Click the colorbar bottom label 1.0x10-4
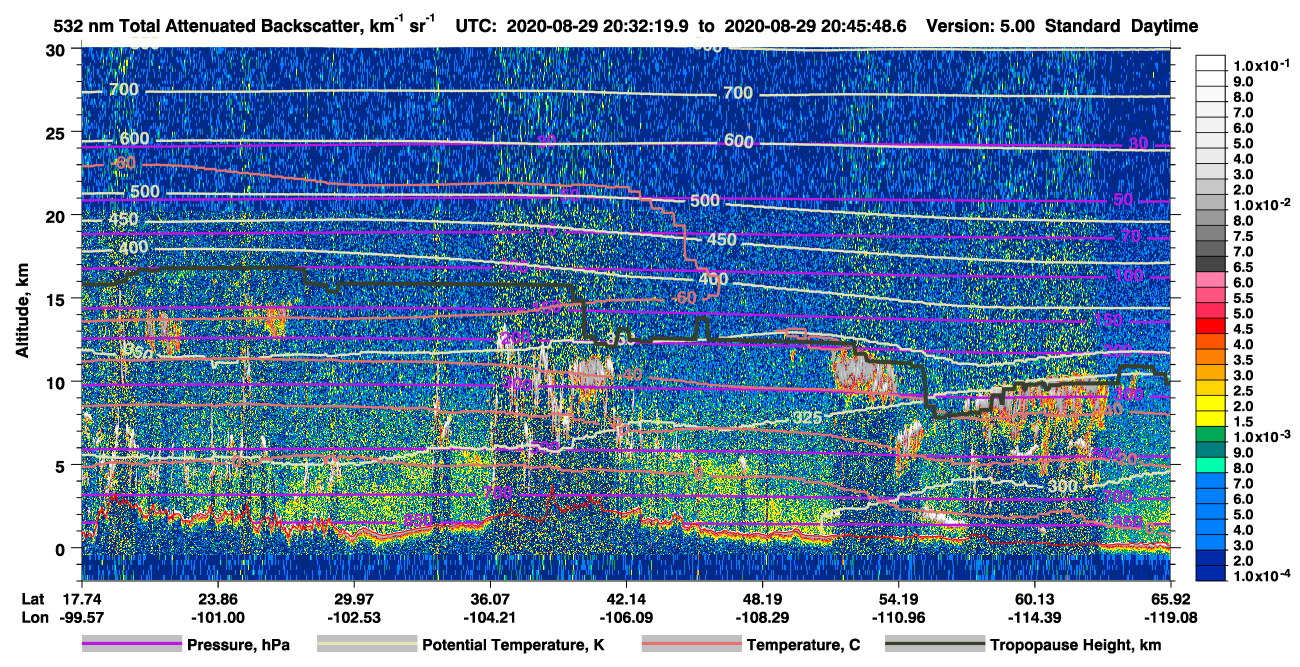Viewport: 1300px width, 667px height. [1263, 577]
